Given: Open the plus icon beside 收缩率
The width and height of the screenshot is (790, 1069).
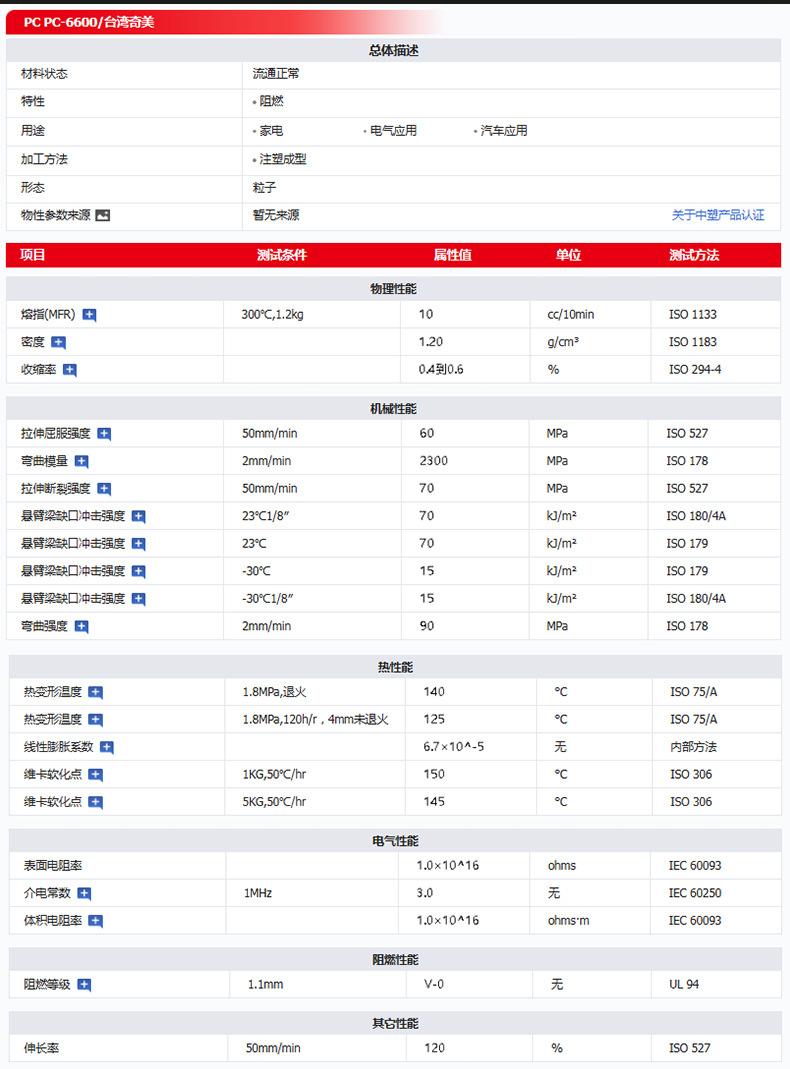Looking at the screenshot, I should (70, 370).
